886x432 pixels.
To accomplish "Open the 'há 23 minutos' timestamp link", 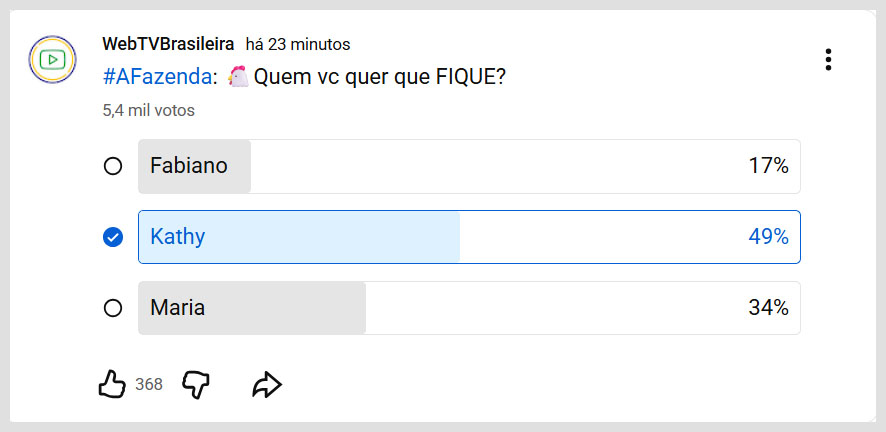I will (x=298, y=44).
